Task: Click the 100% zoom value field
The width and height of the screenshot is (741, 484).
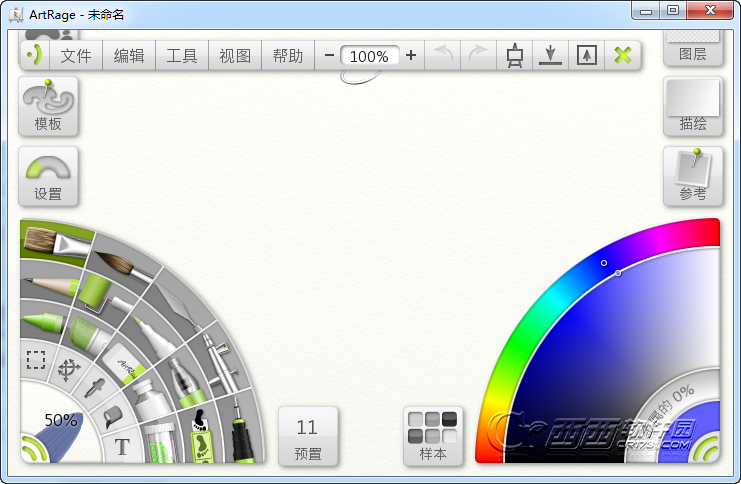Action: point(370,56)
